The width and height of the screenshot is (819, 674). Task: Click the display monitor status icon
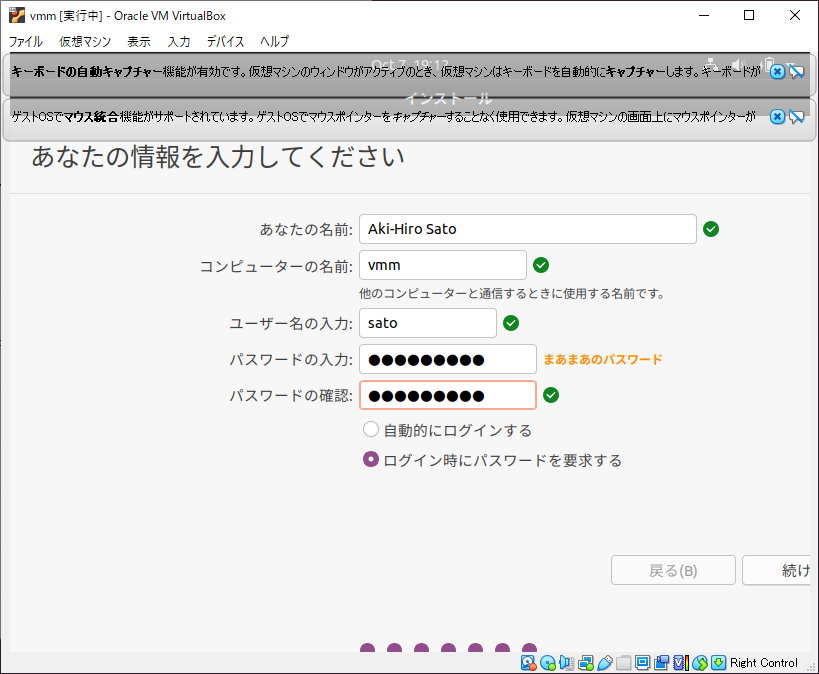click(642, 663)
